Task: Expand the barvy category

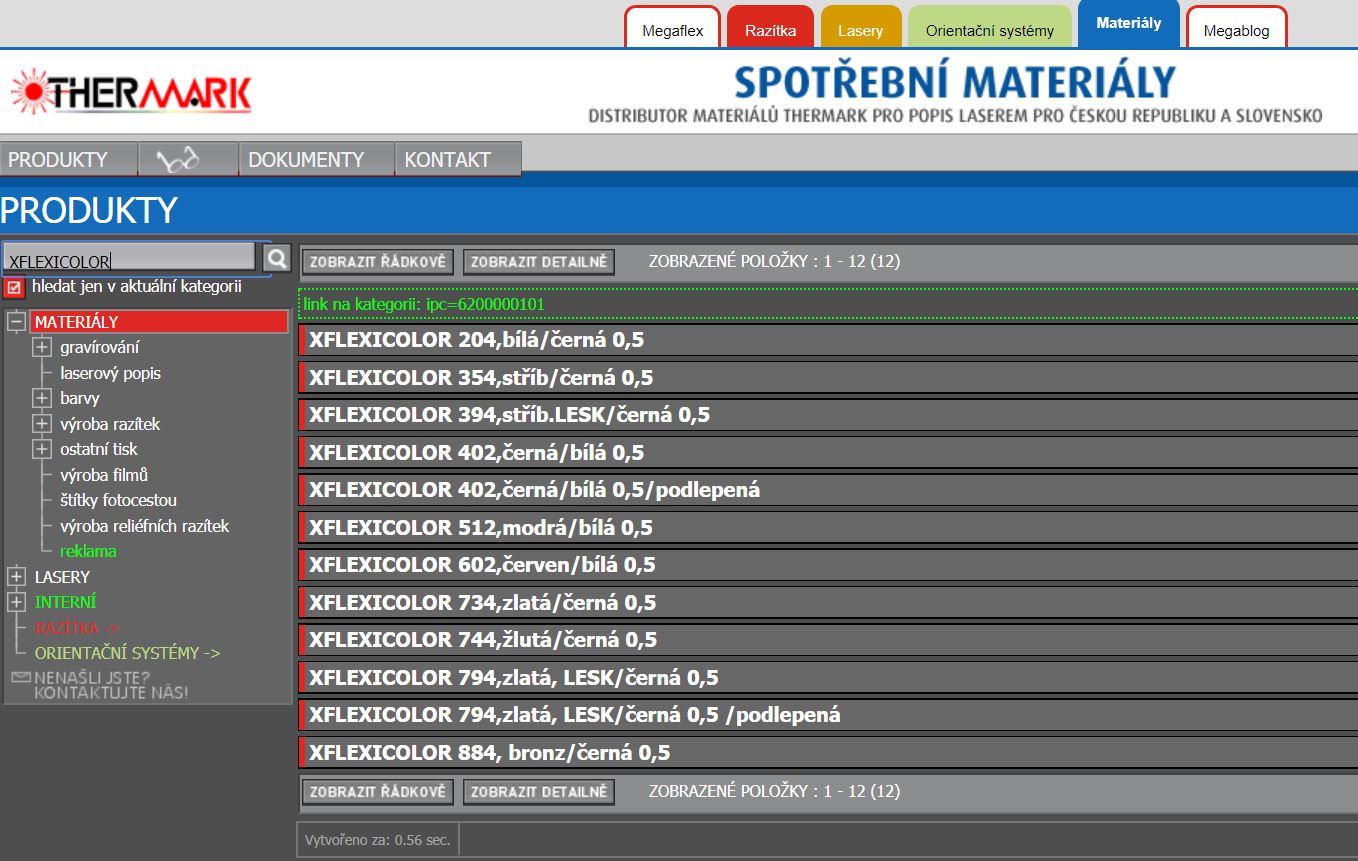Action: (x=42, y=398)
